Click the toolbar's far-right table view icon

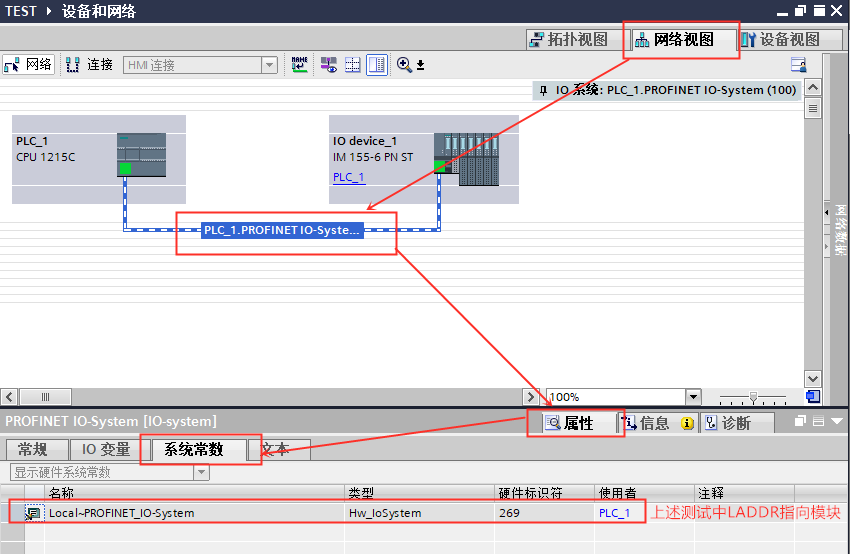click(799, 65)
